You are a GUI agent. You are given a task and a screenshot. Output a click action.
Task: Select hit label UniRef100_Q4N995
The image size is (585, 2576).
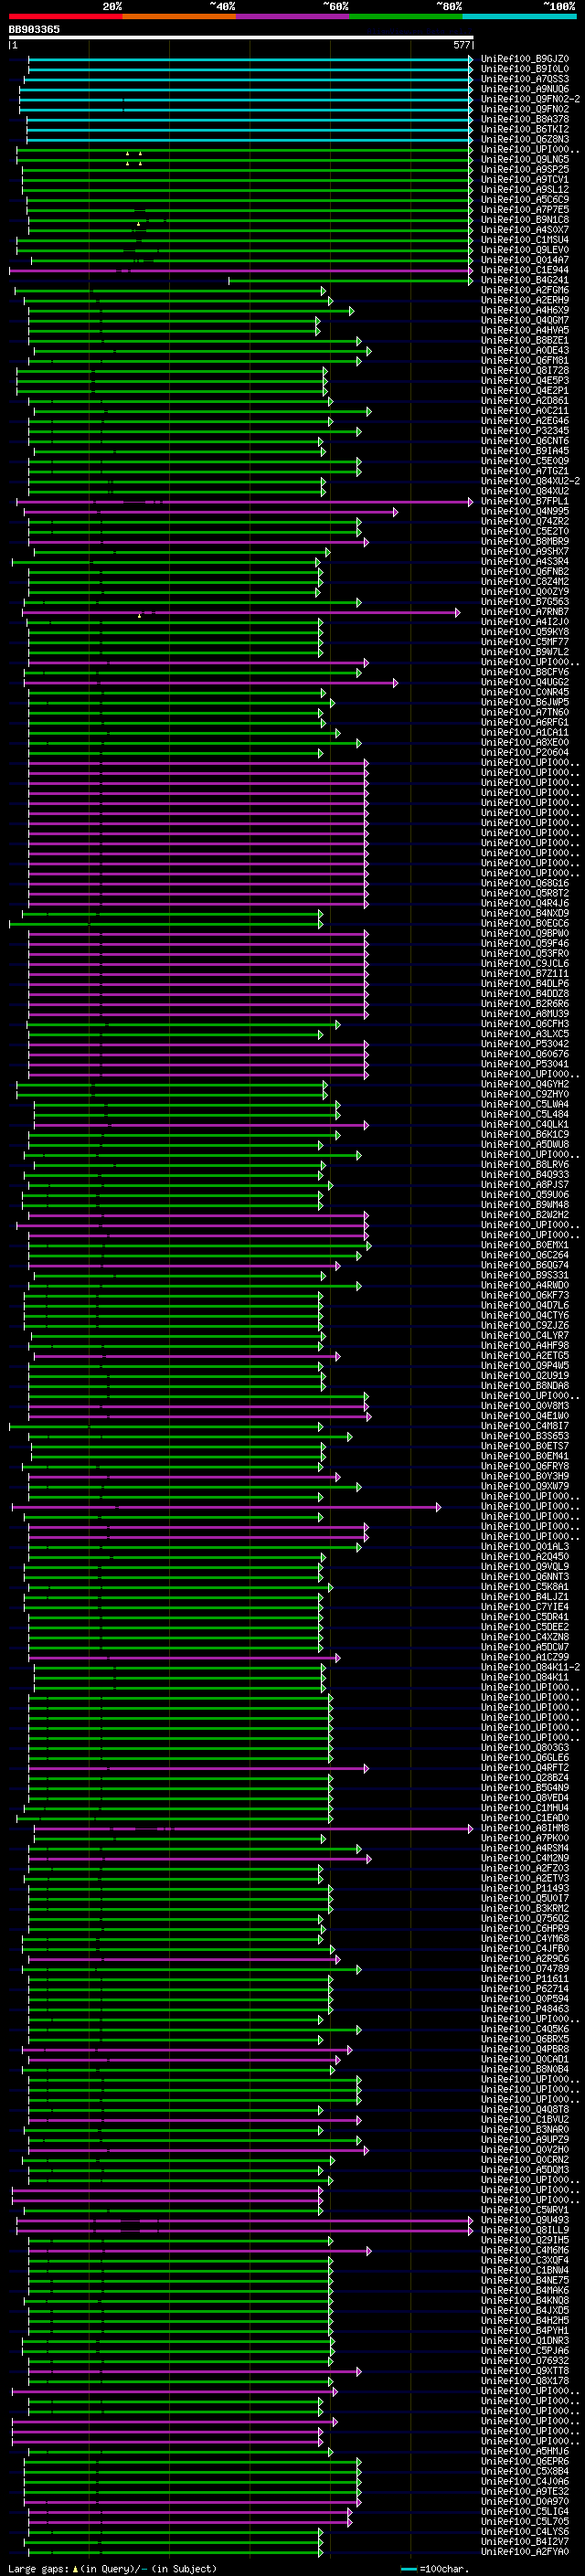tap(525, 511)
